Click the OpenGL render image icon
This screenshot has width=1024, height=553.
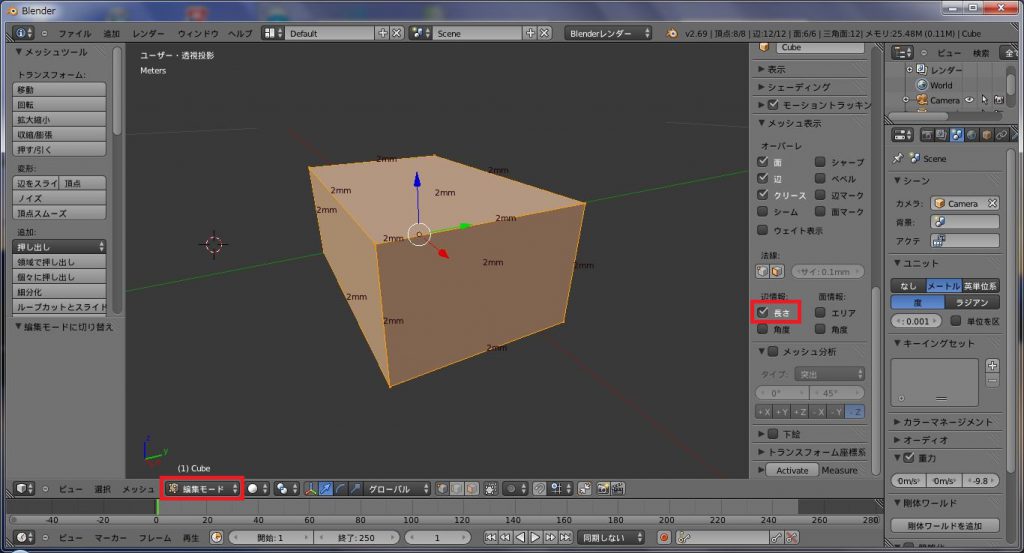click(603, 488)
